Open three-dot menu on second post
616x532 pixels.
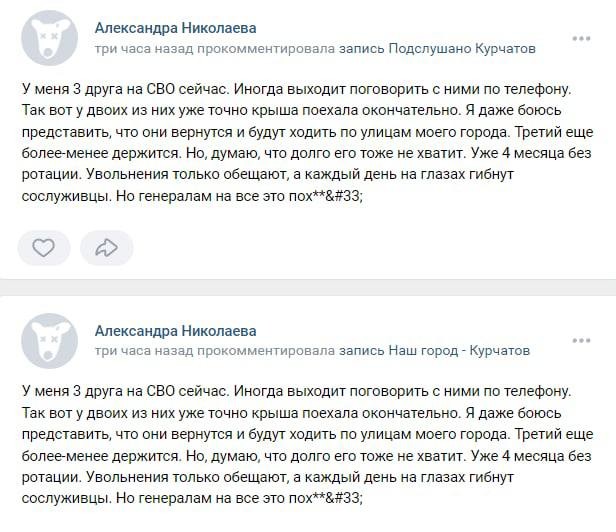[x=581, y=341]
